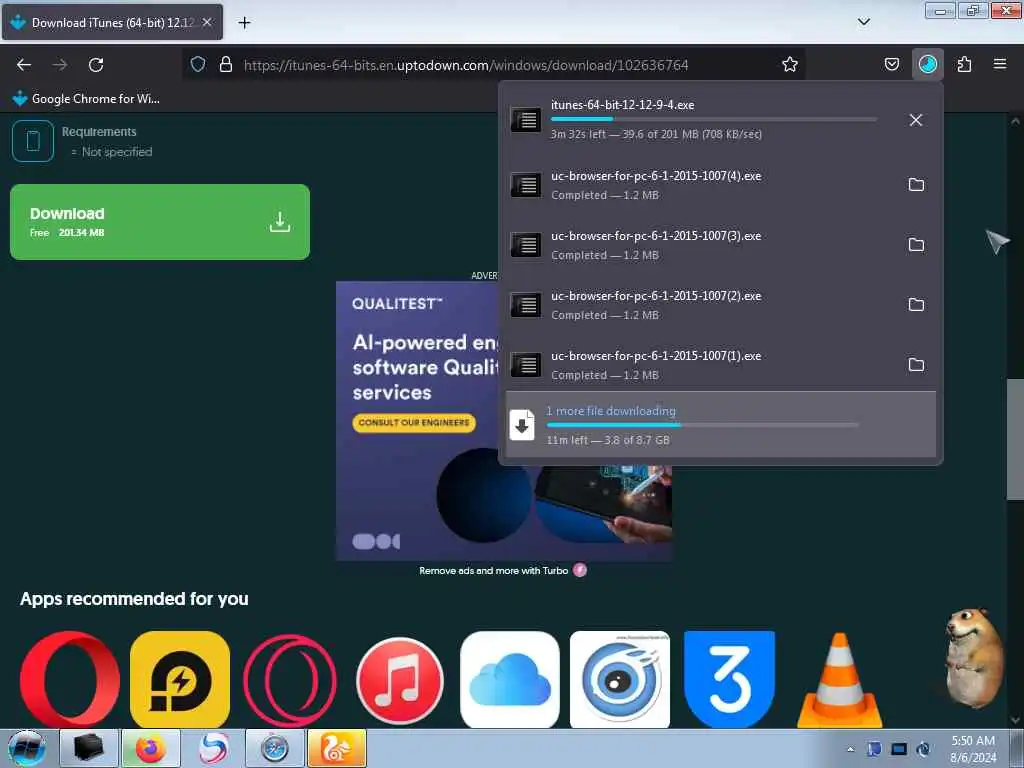Show uc-browser-for-pc-6-1-2015-1007(1).exe in folder
1024x768 pixels.
(916, 365)
